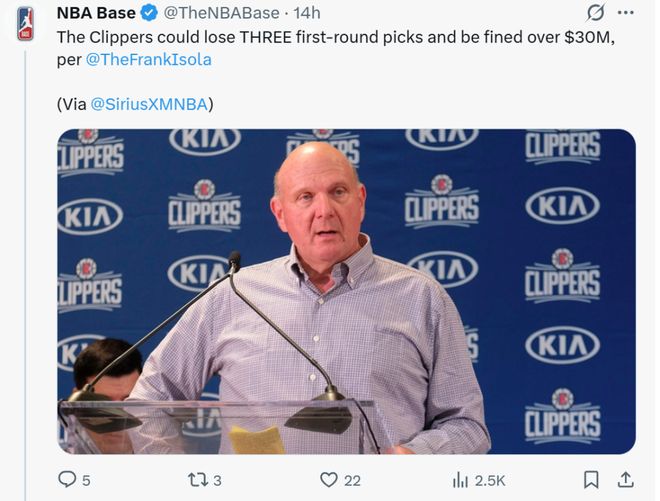Open the three-dot More options menu
This screenshot has height=501, width=660.
[x=626, y=13]
